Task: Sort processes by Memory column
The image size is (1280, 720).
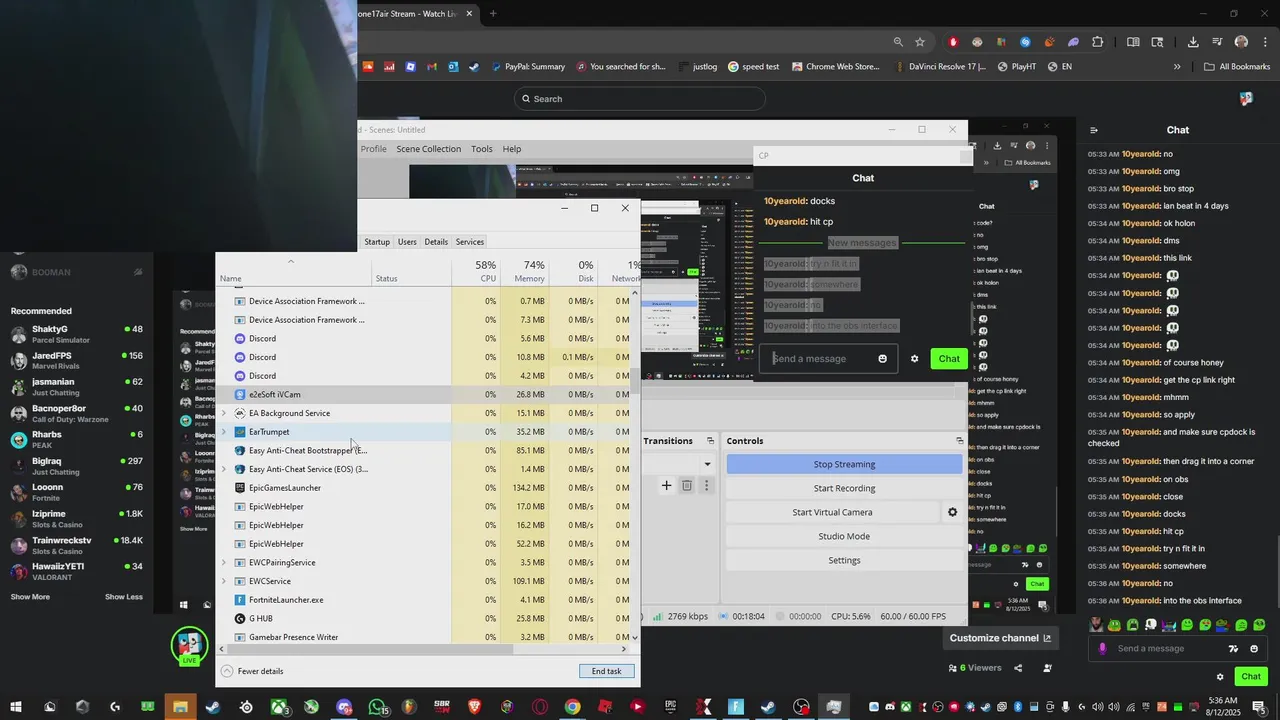Action: coord(524,271)
